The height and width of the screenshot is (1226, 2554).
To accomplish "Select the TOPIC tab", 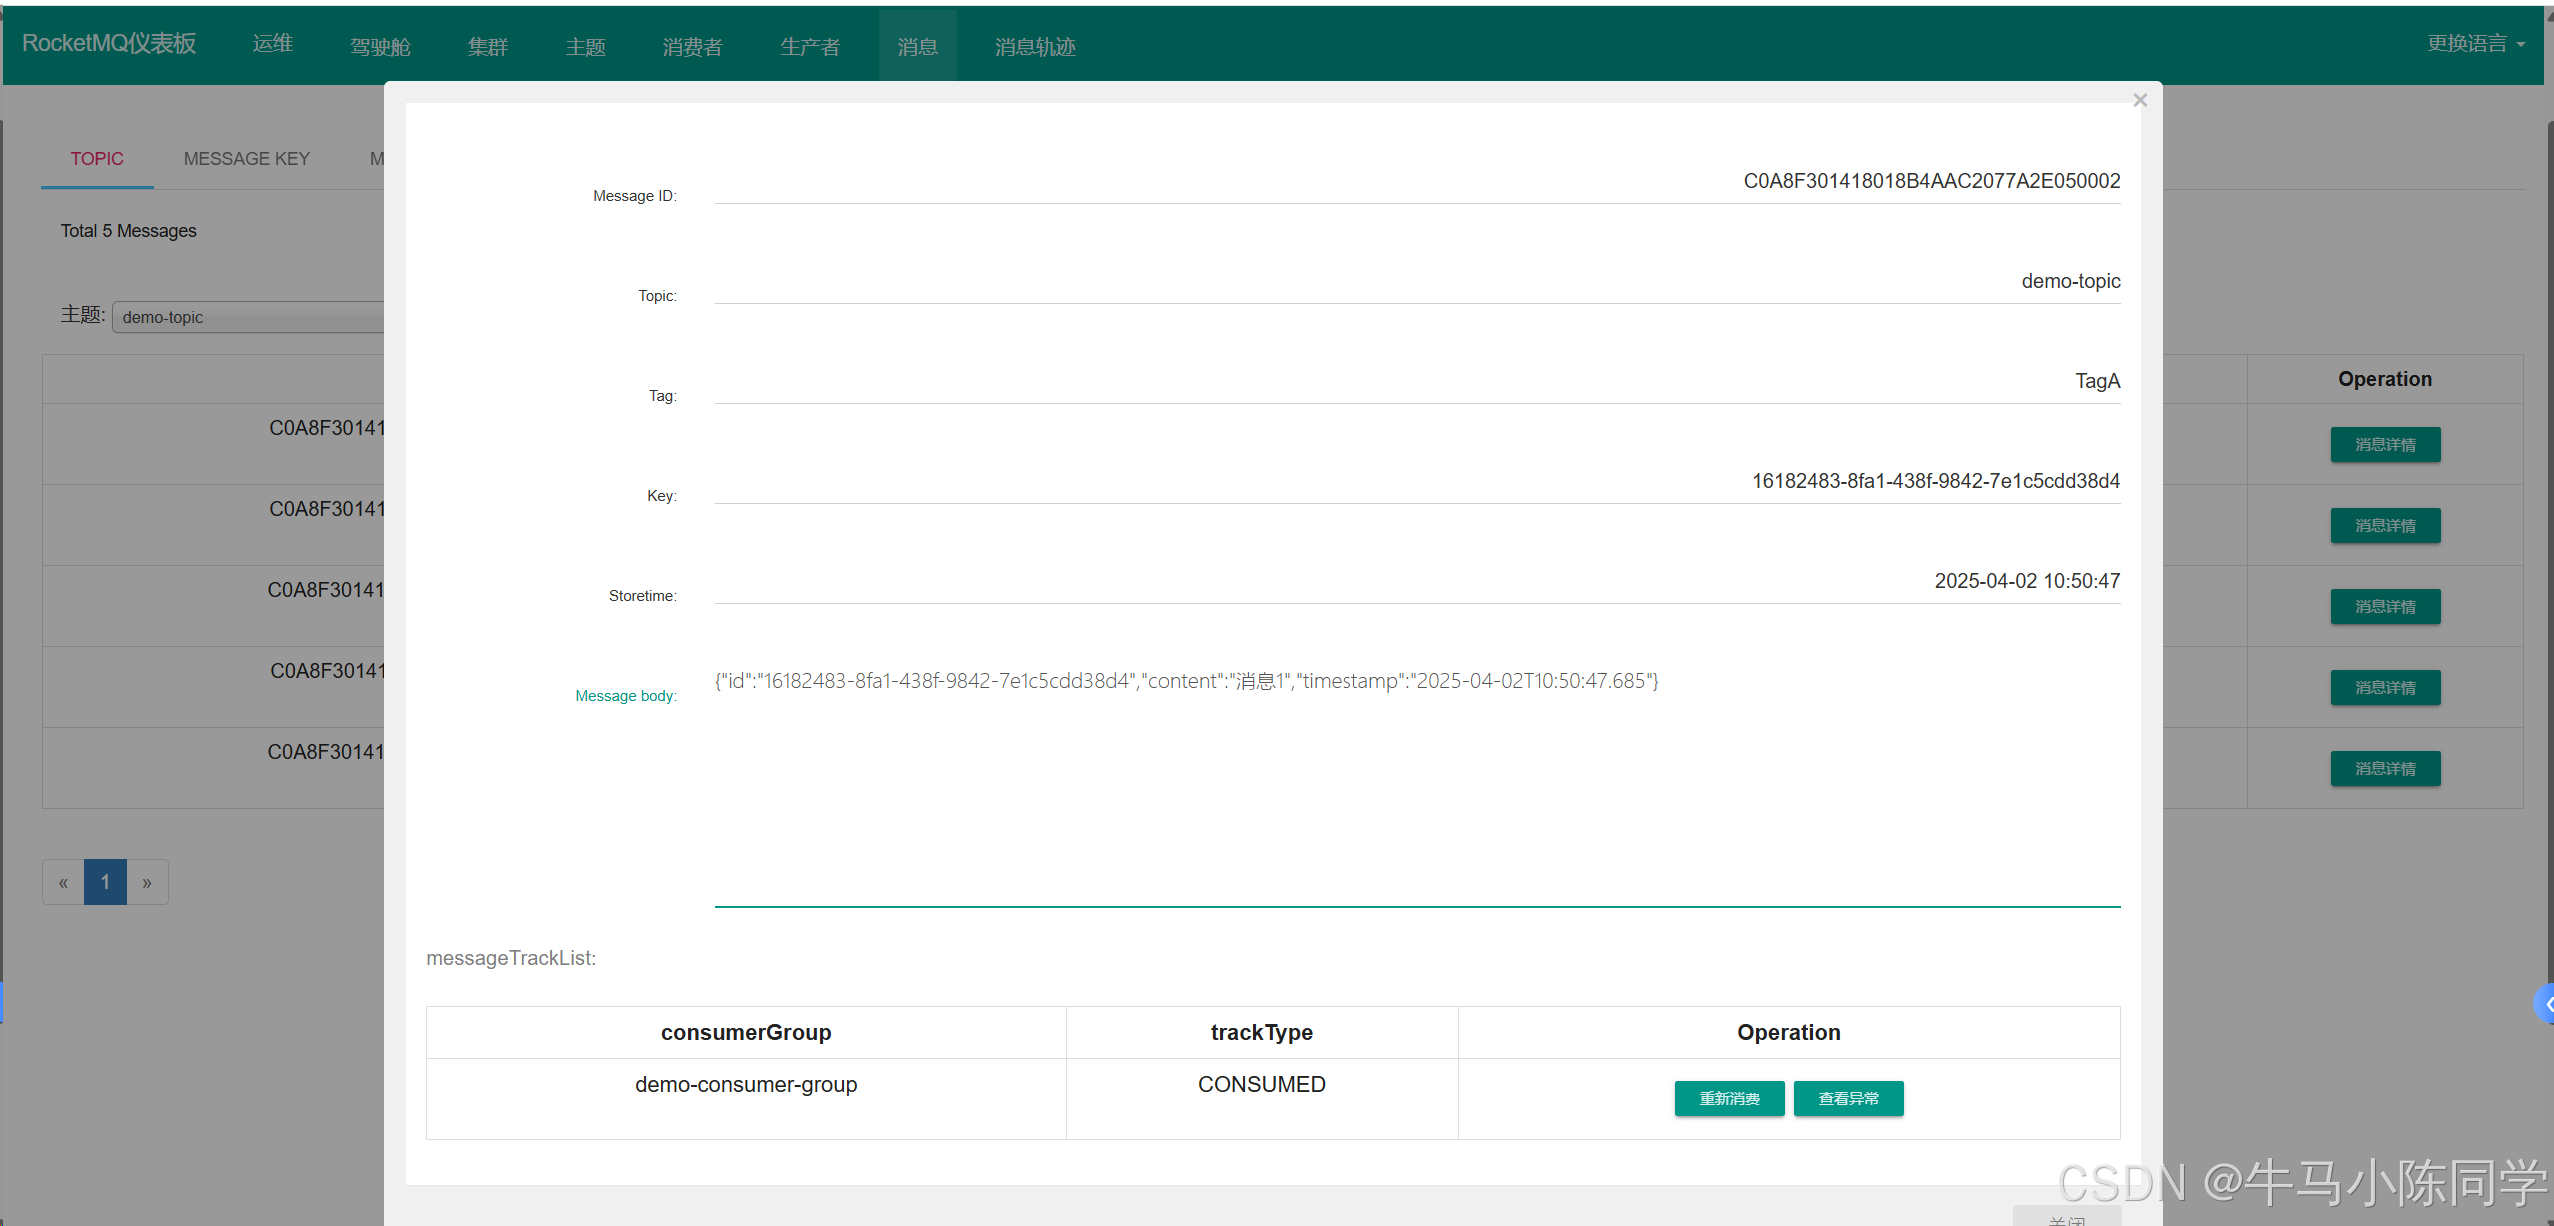I will click(x=97, y=159).
